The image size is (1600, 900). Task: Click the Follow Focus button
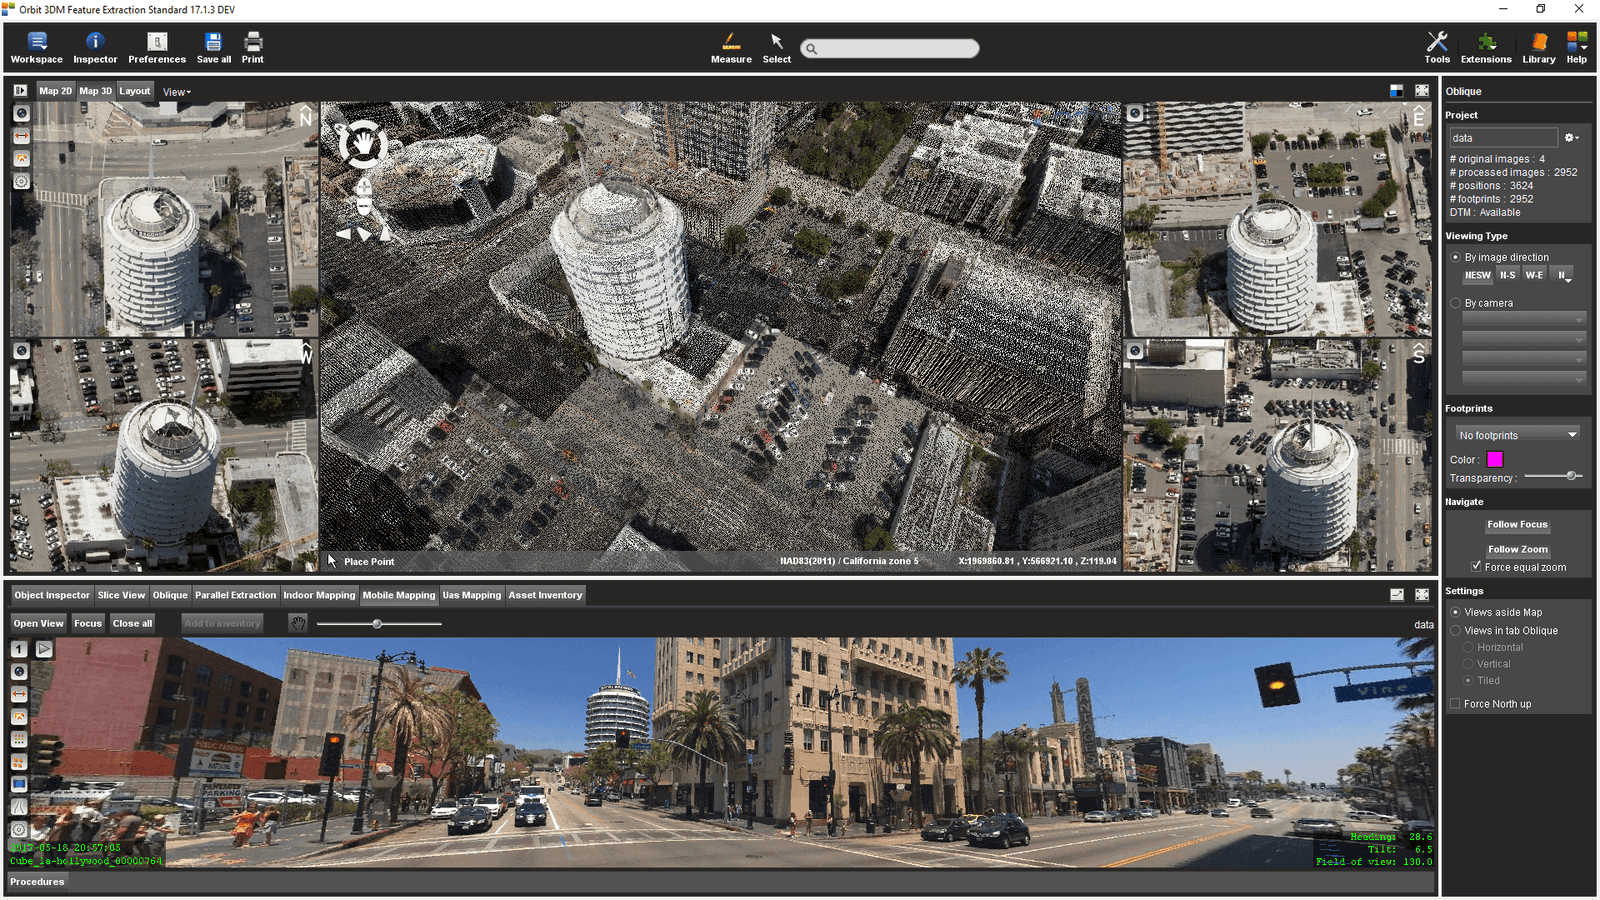(1517, 524)
